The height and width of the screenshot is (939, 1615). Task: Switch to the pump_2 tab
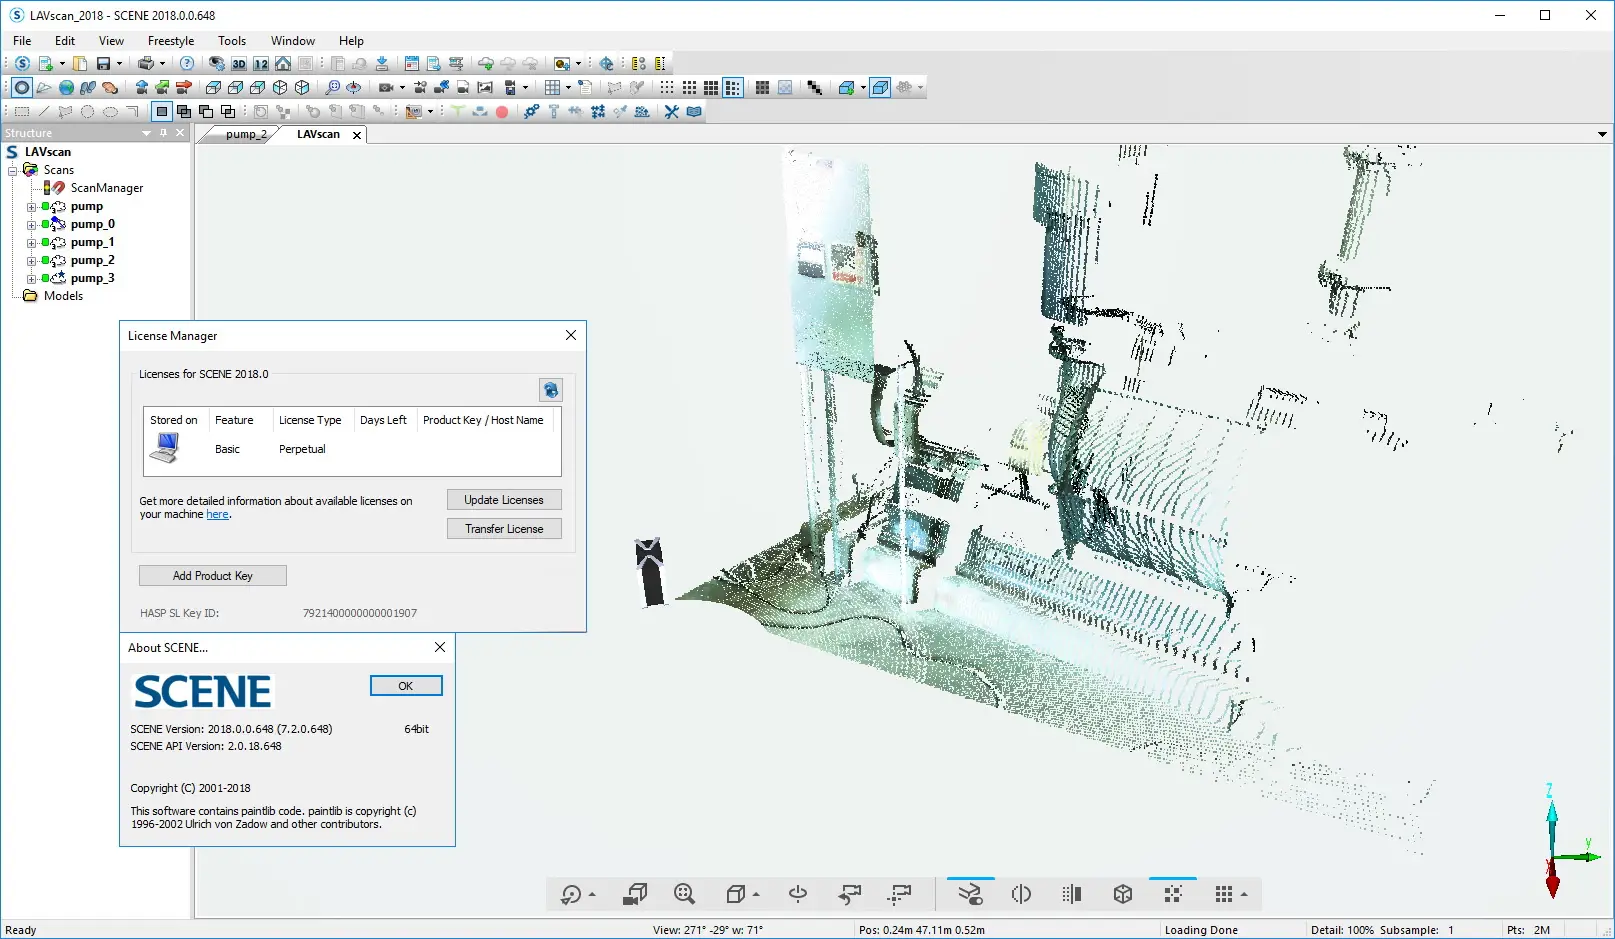click(x=246, y=134)
